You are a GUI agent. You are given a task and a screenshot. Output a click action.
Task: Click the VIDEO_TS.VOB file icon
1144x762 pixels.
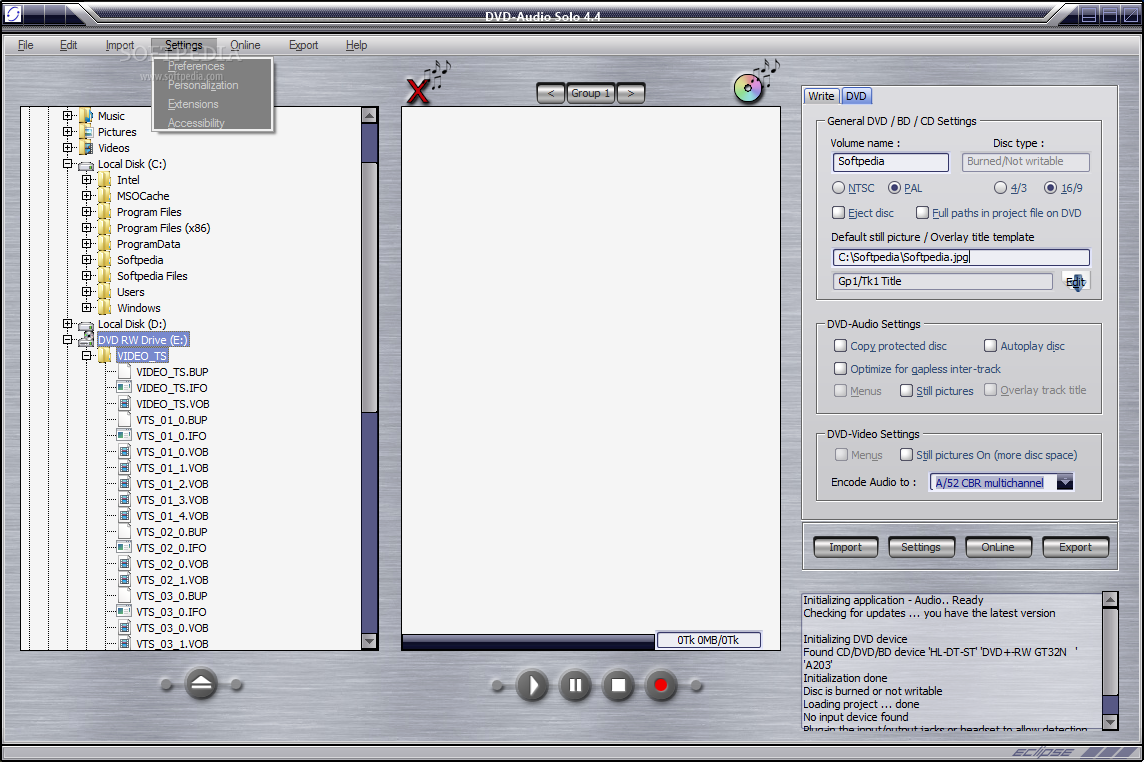[x=125, y=404]
